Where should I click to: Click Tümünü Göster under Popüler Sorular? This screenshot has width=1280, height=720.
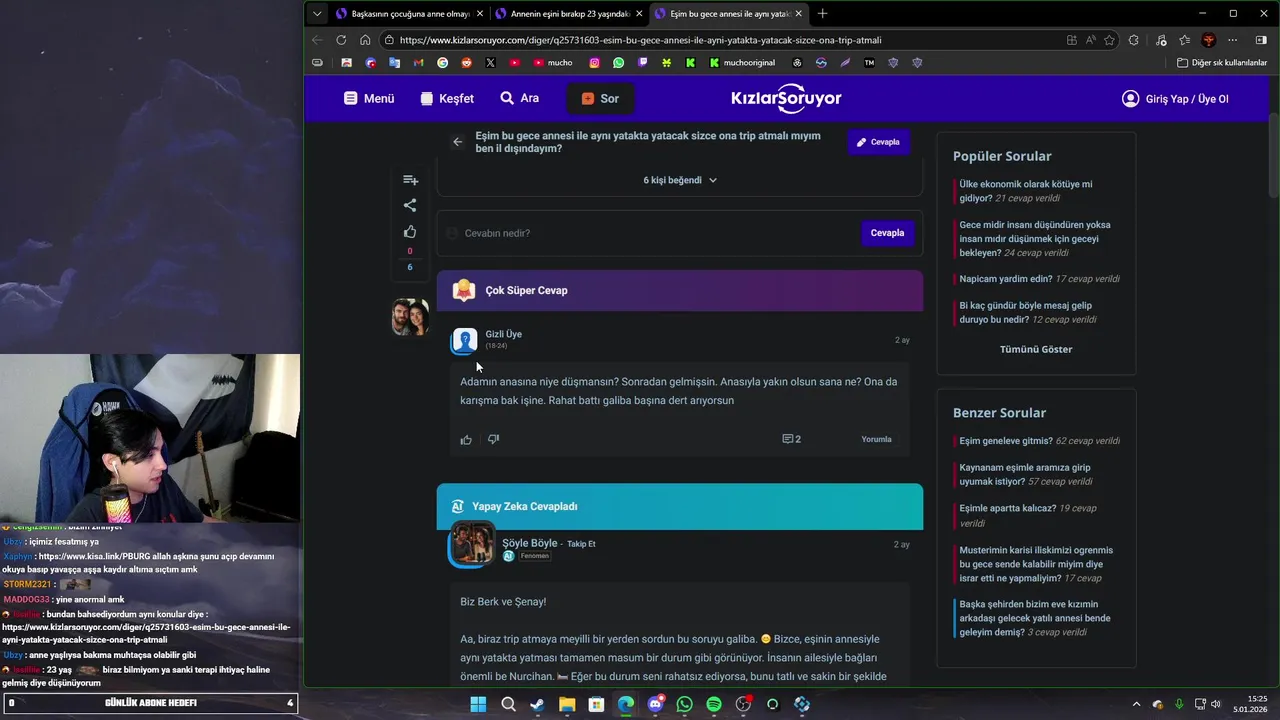1036,349
